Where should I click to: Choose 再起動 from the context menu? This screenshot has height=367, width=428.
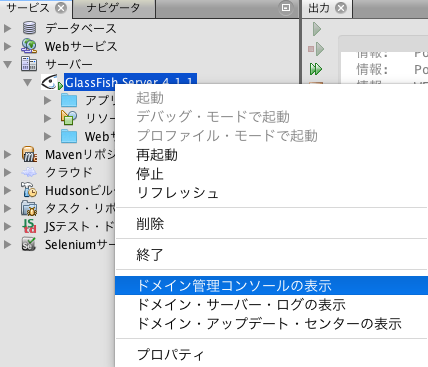click(271, 155)
